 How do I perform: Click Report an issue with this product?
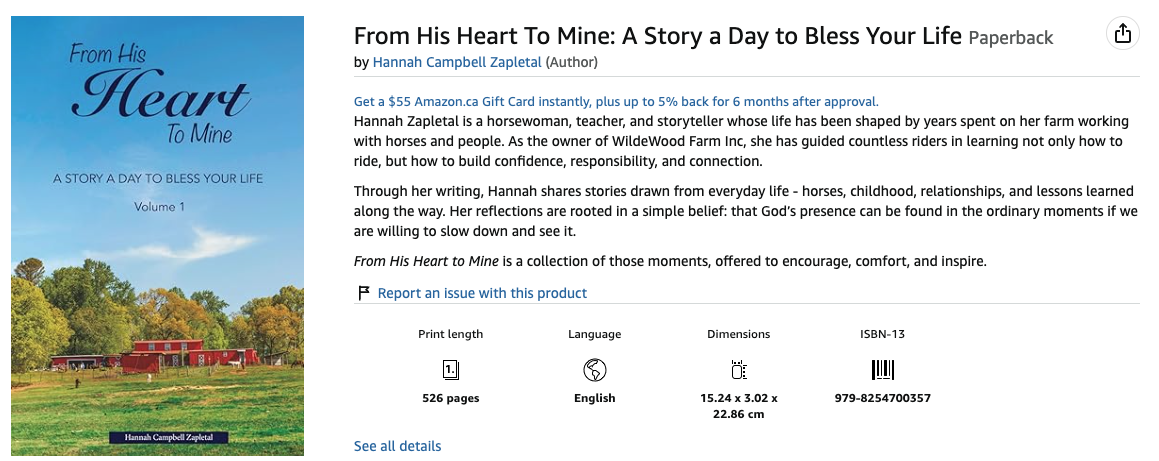(481, 293)
